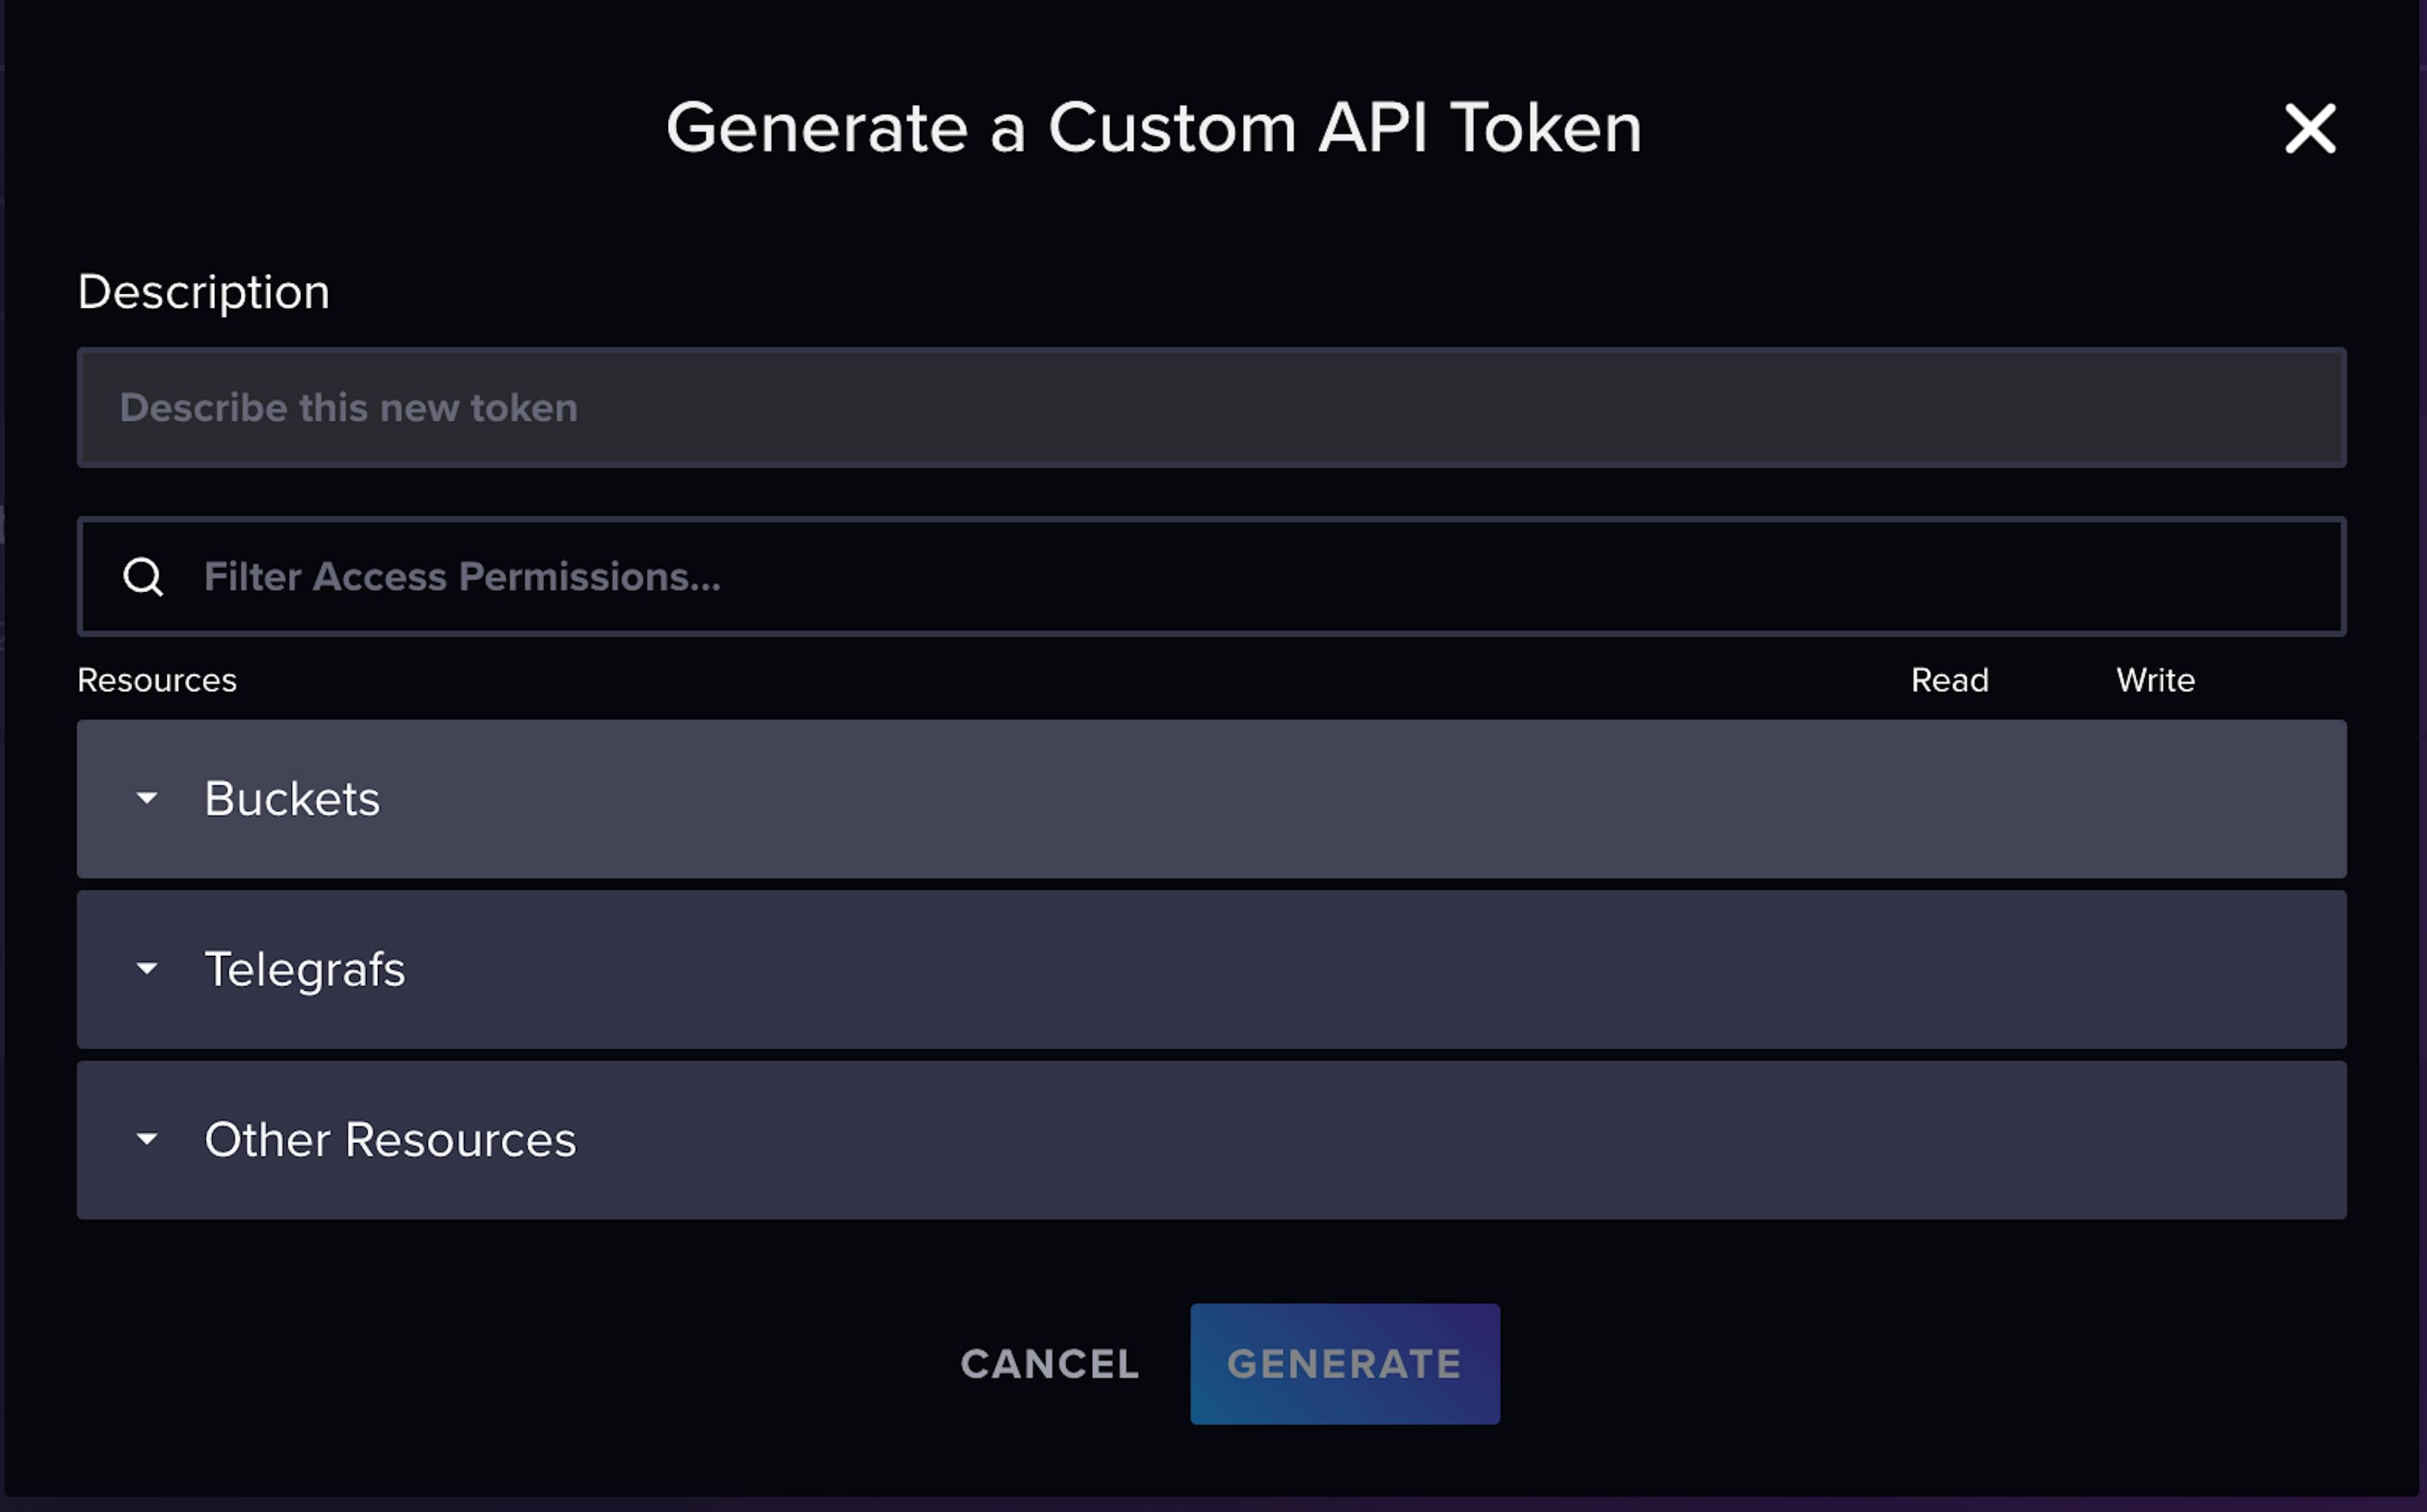Close the Generate Custom API Token dialog
The height and width of the screenshot is (1512, 2427).
2309,129
